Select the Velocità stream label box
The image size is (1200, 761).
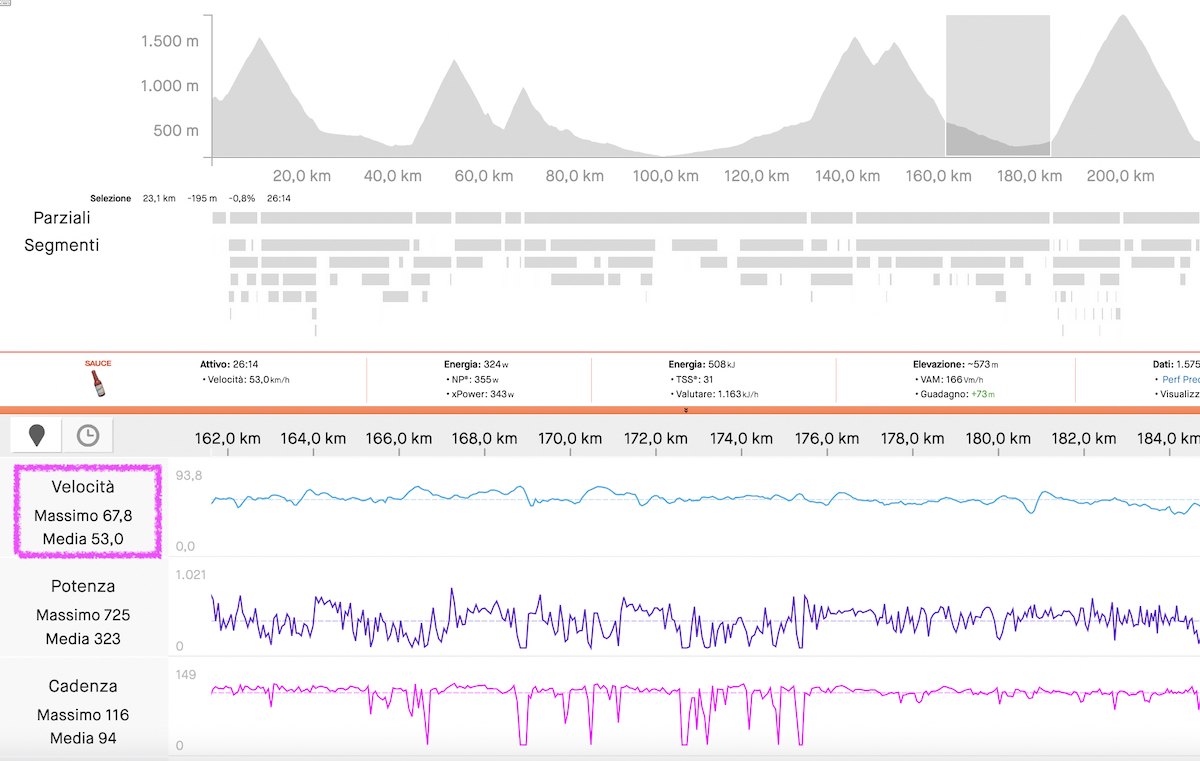86,511
